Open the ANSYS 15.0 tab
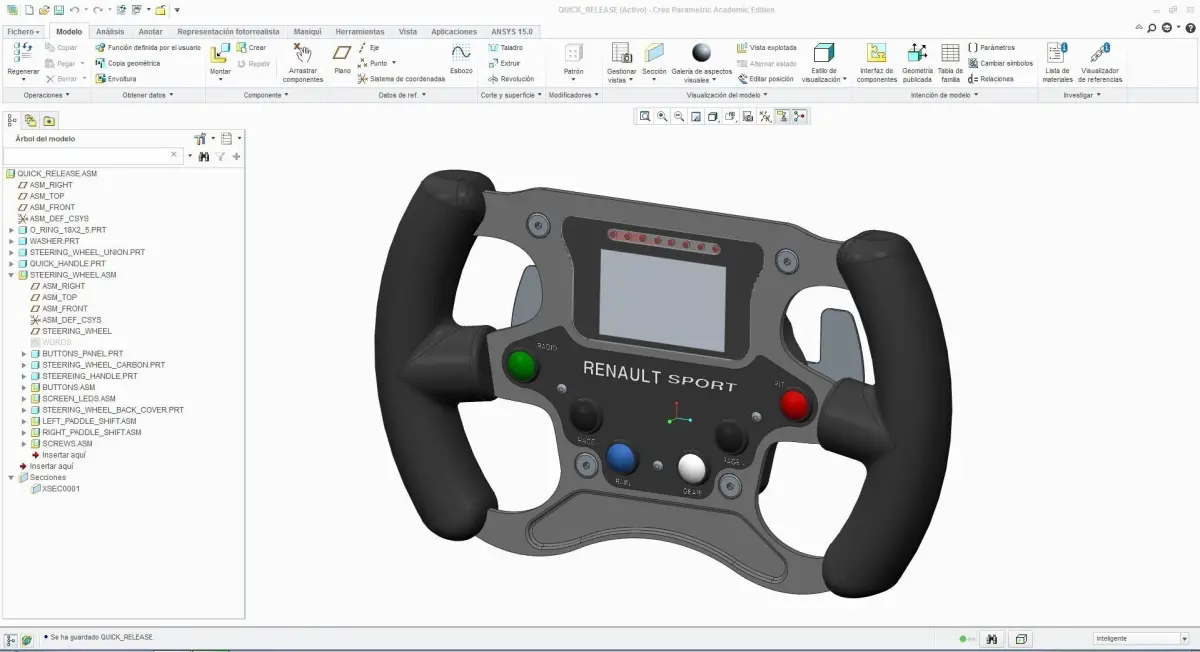Viewport: 1200px width, 652px height. (512, 31)
